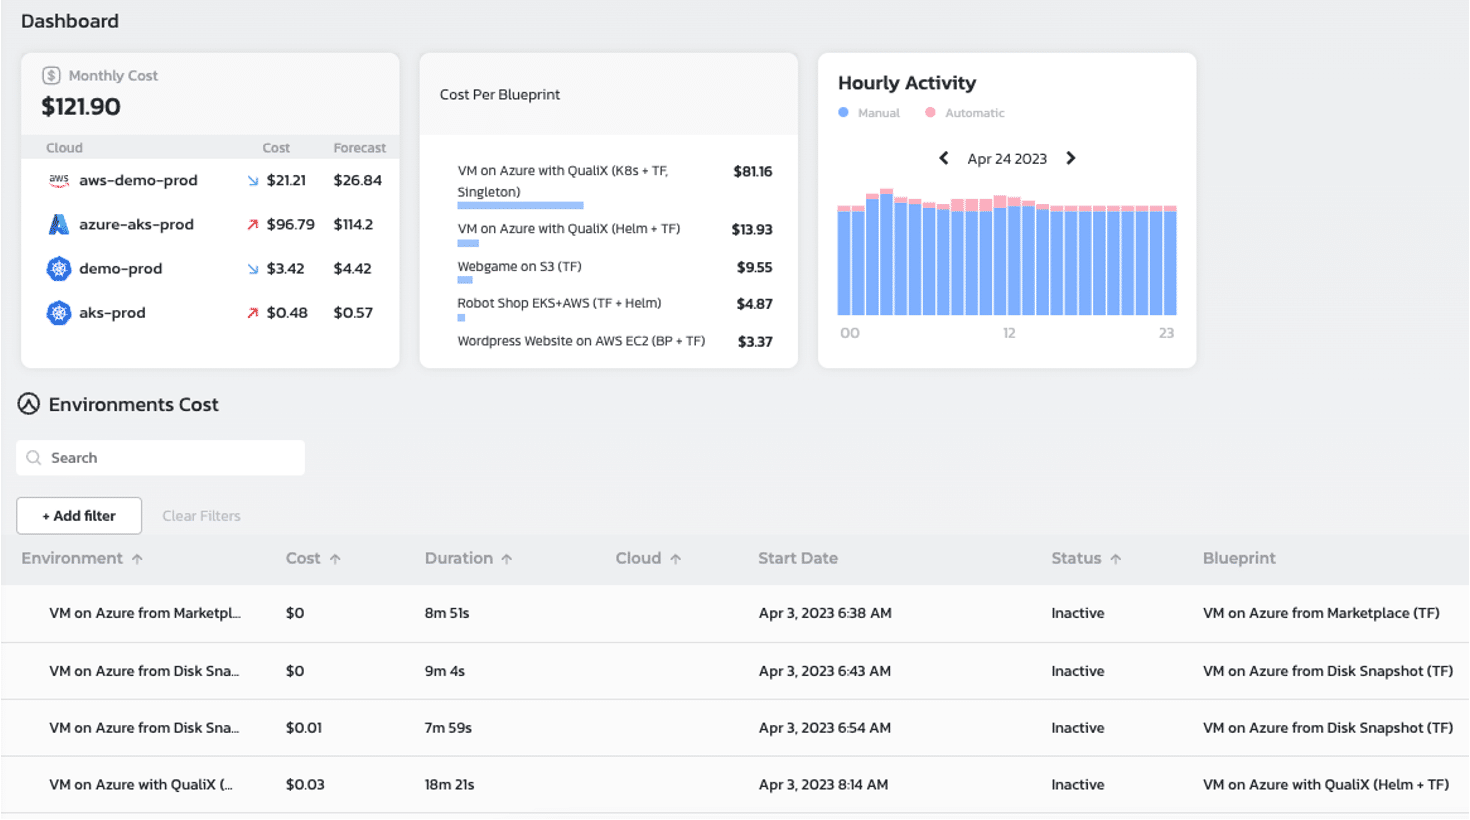Image resolution: width=1470 pixels, height=820 pixels.
Task: Sort table by Status column
Action: coord(1086,558)
